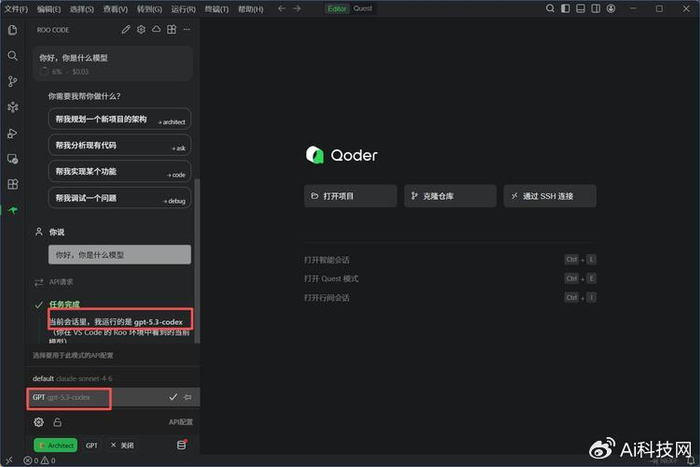Click the Roo Code chat scrollbar
The image size is (700, 467).
[197, 261]
